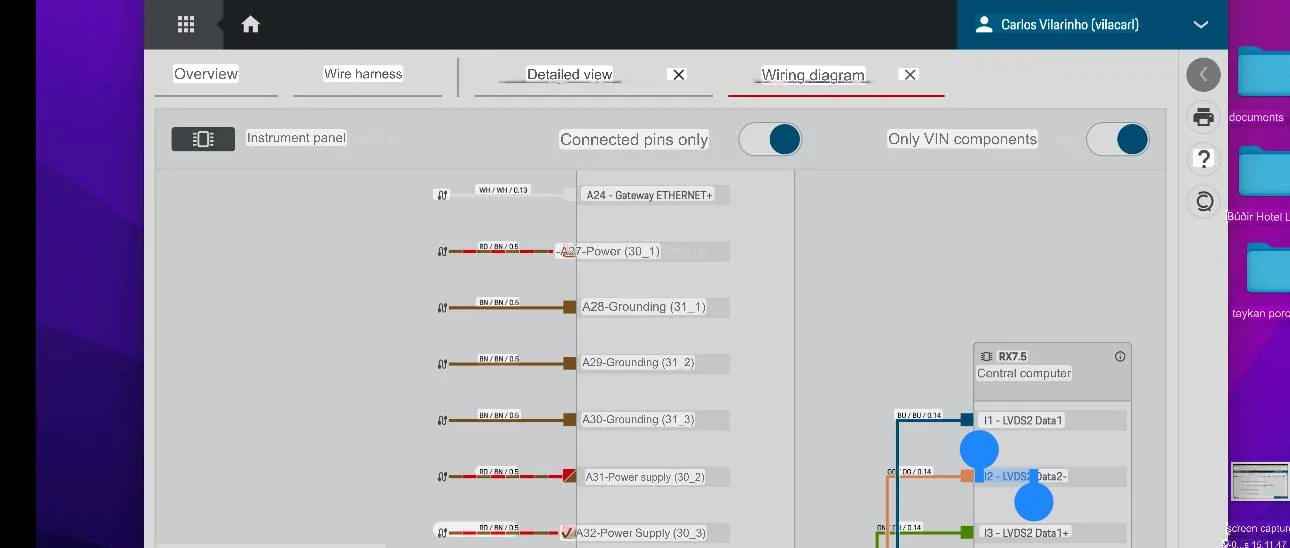Click the magnifier search icon in sidebar

[x=1204, y=201]
